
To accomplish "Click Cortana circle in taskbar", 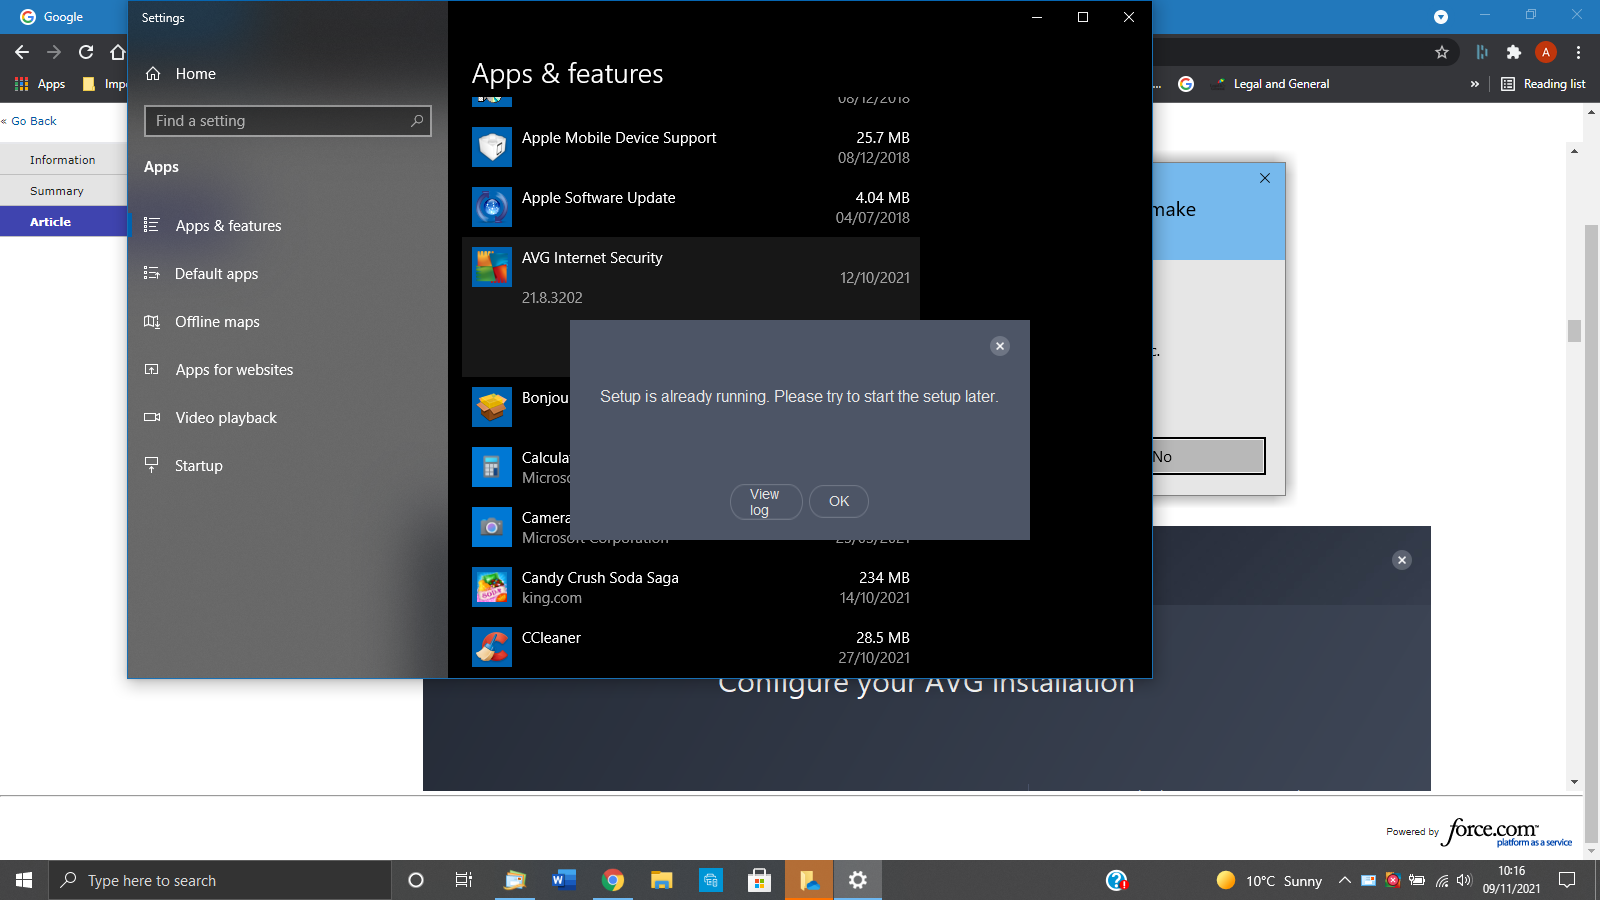I will [416, 880].
